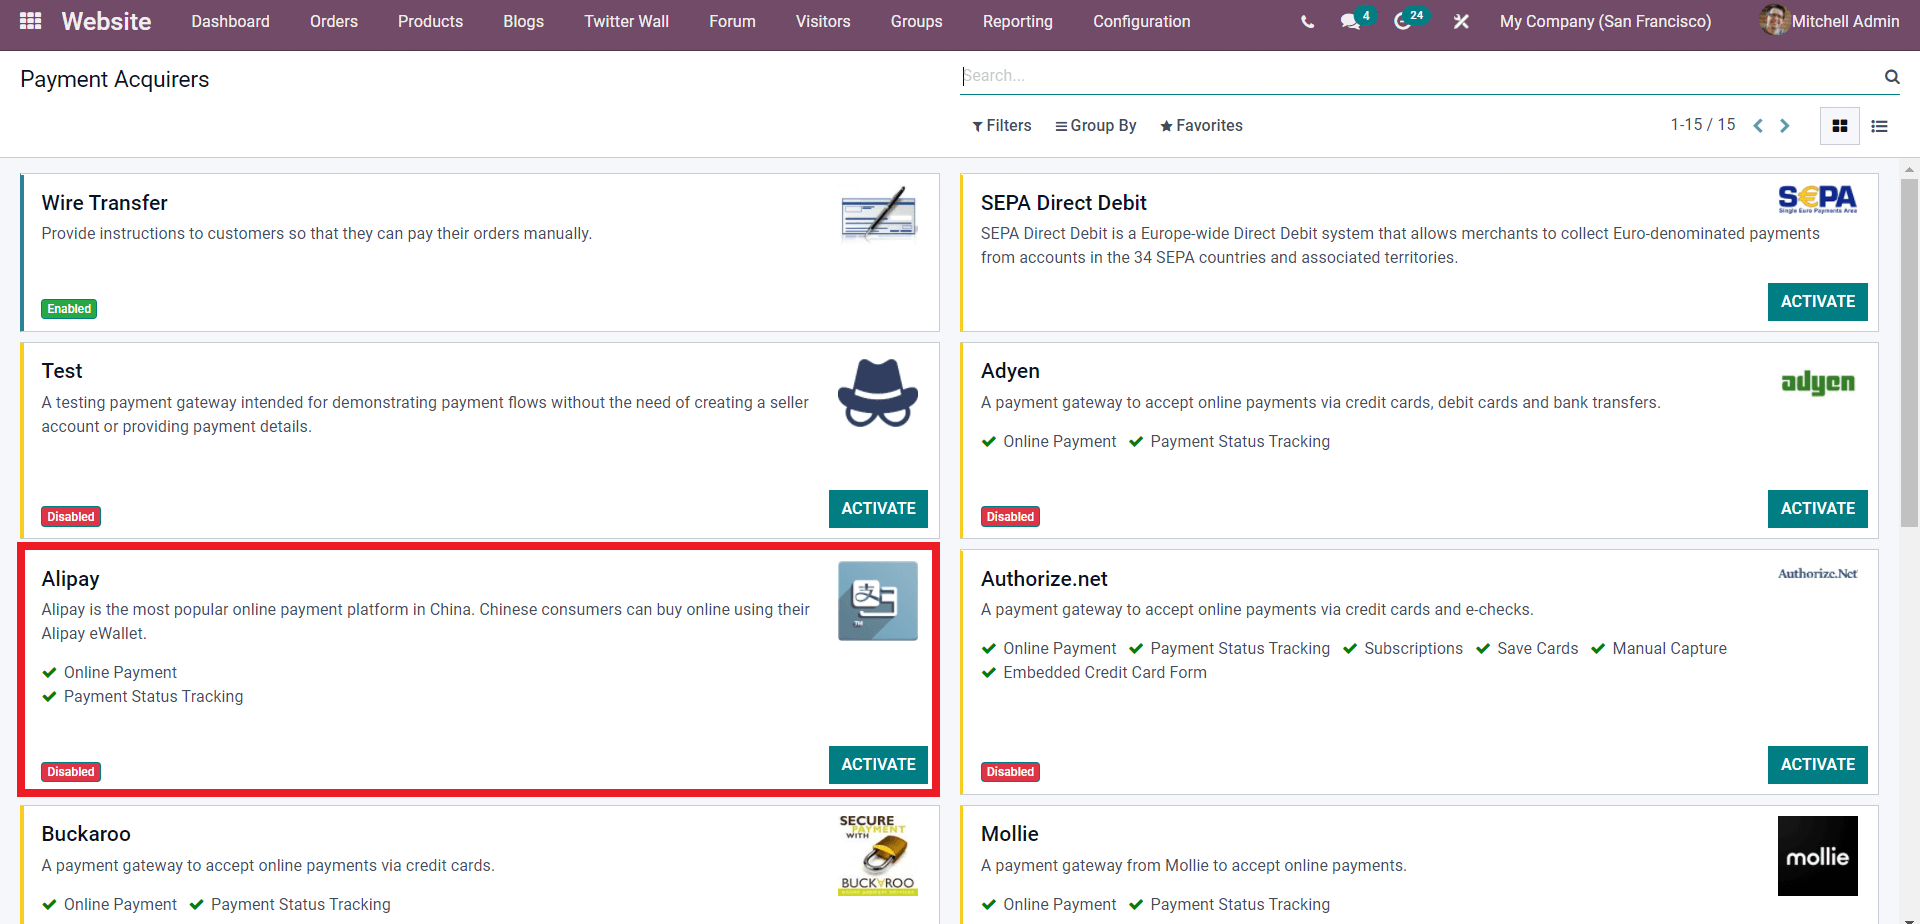Open the Groups menu

tap(916, 21)
